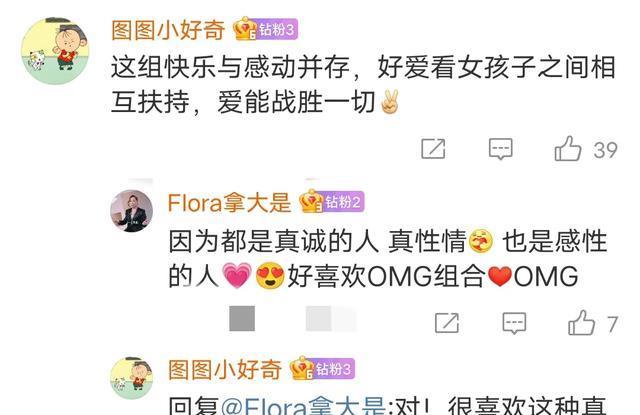This screenshot has height=415, width=640.
Task: Tap the 39 like count
Action: point(605,150)
